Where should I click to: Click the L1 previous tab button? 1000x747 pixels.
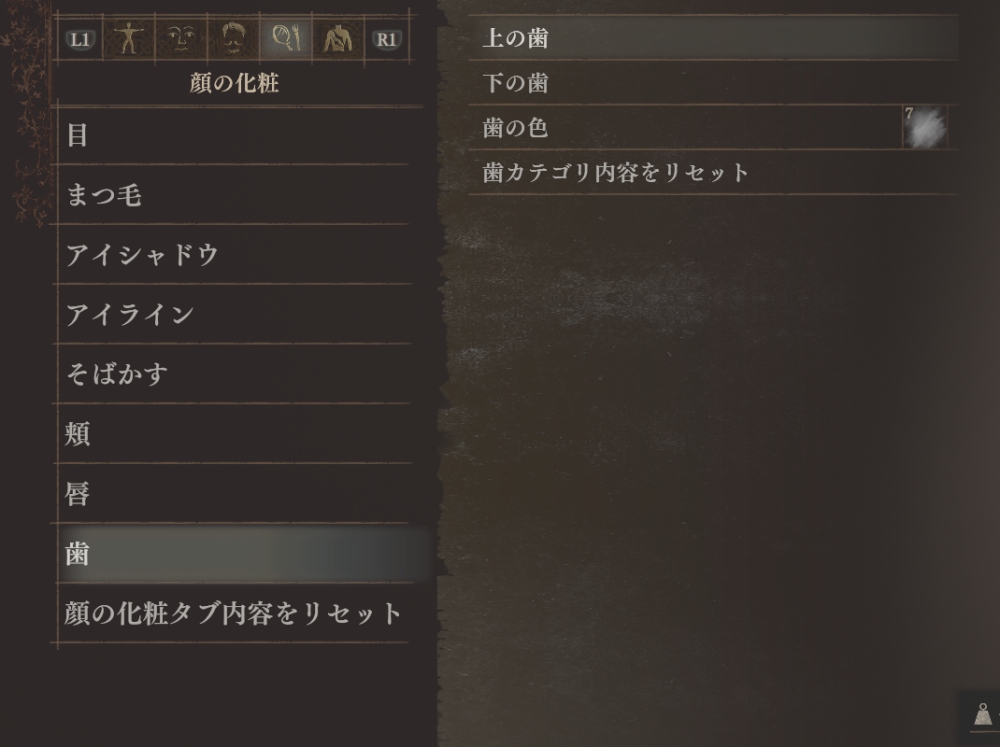pyautogui.click(x=80, y=40)
